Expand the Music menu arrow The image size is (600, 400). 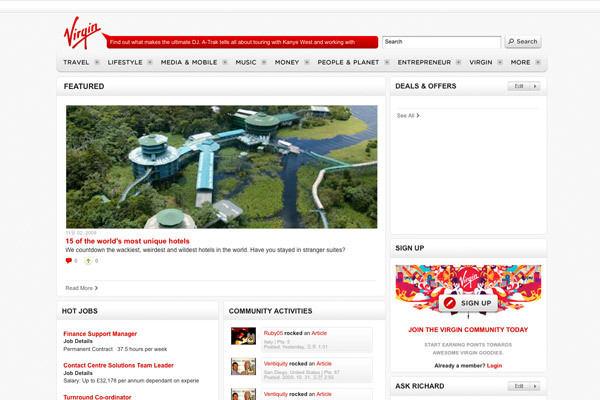[264, 62]
